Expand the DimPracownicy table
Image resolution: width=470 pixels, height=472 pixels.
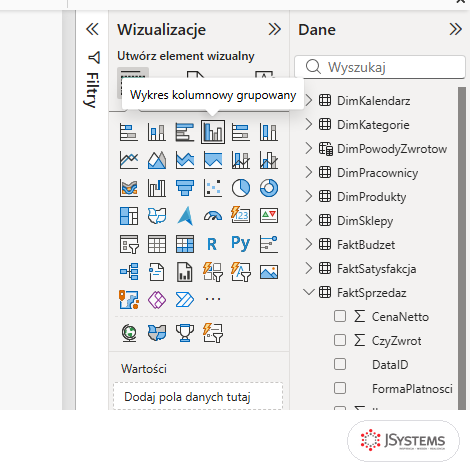tap(309, 172)
